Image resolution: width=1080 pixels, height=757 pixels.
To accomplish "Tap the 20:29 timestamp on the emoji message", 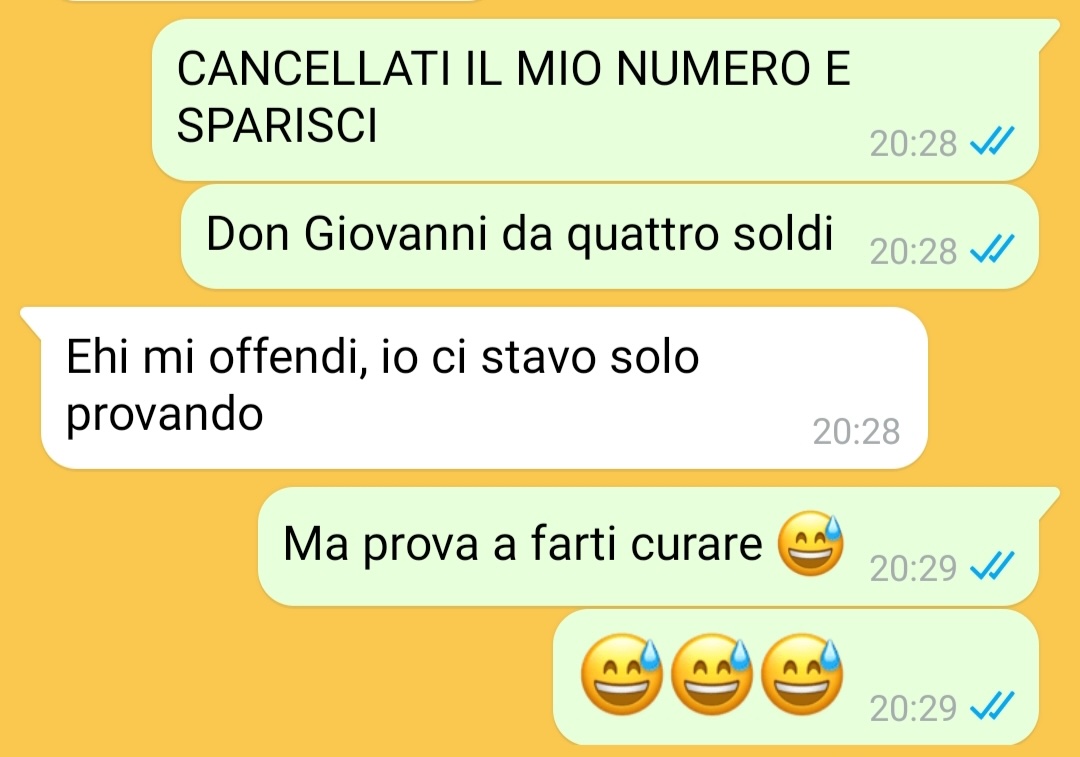I will 913,709.
